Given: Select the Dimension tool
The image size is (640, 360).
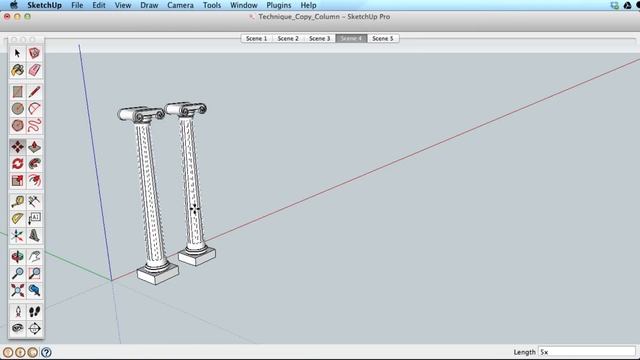Looking at the screenshot, I should (x=34, y=202).
